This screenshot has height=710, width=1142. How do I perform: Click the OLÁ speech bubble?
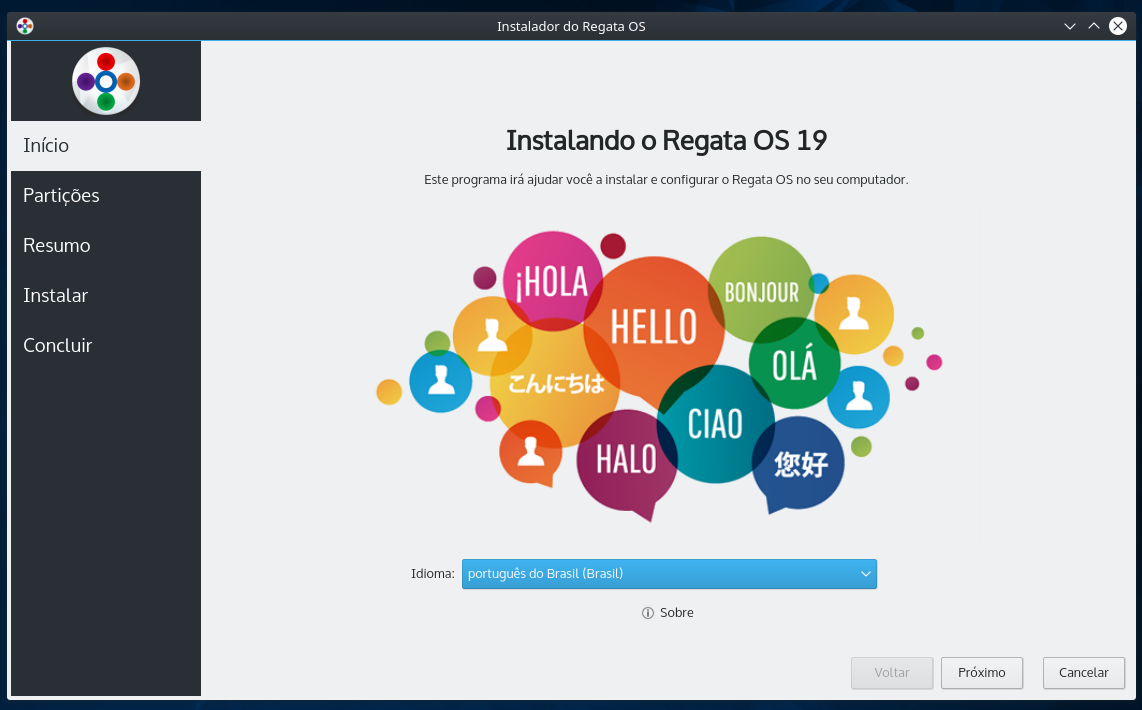point(796,366)
